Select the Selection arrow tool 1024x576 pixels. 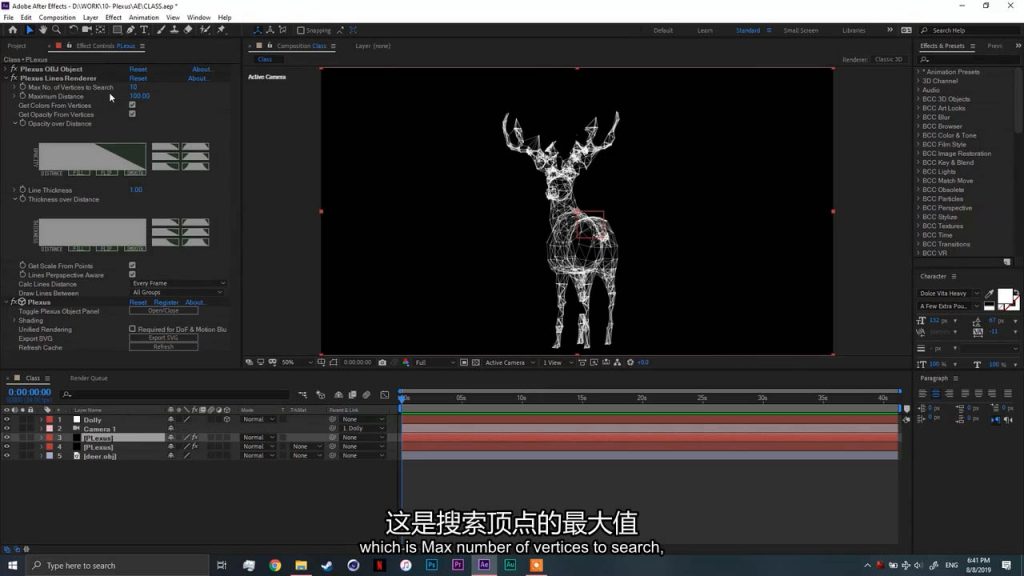coord(29,30)
